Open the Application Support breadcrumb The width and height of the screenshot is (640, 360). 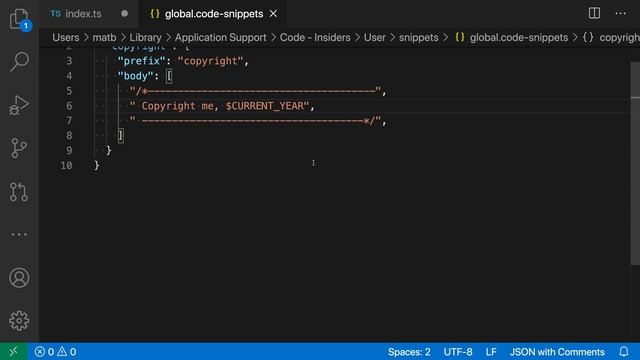221,38
